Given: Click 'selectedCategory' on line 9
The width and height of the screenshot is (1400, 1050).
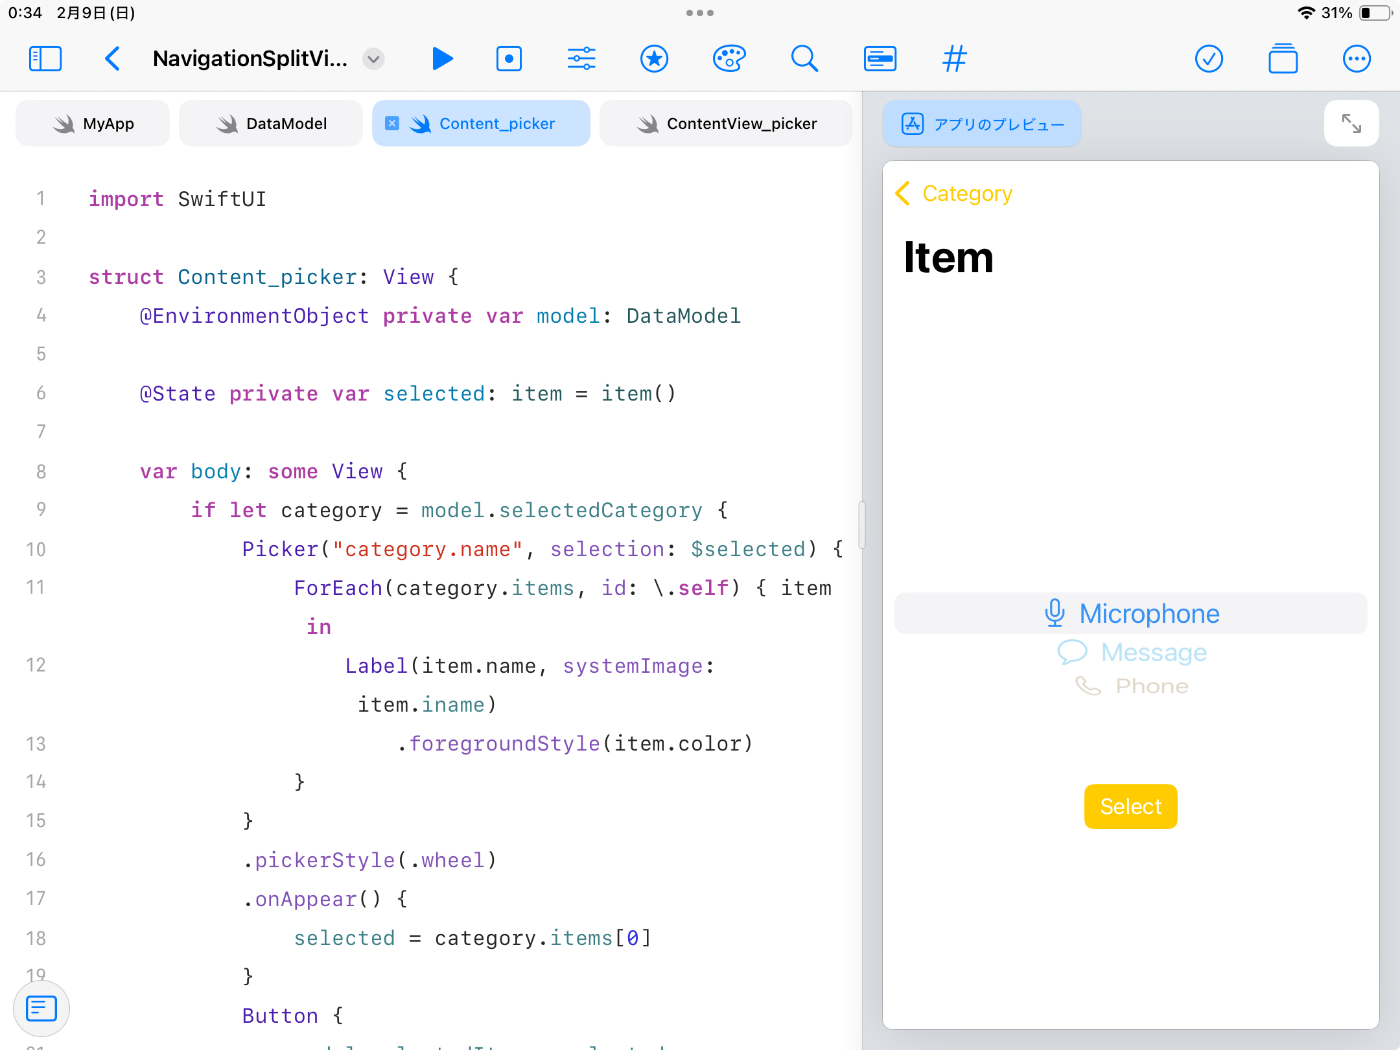Looking at the screenshot, I should [600, 510].
